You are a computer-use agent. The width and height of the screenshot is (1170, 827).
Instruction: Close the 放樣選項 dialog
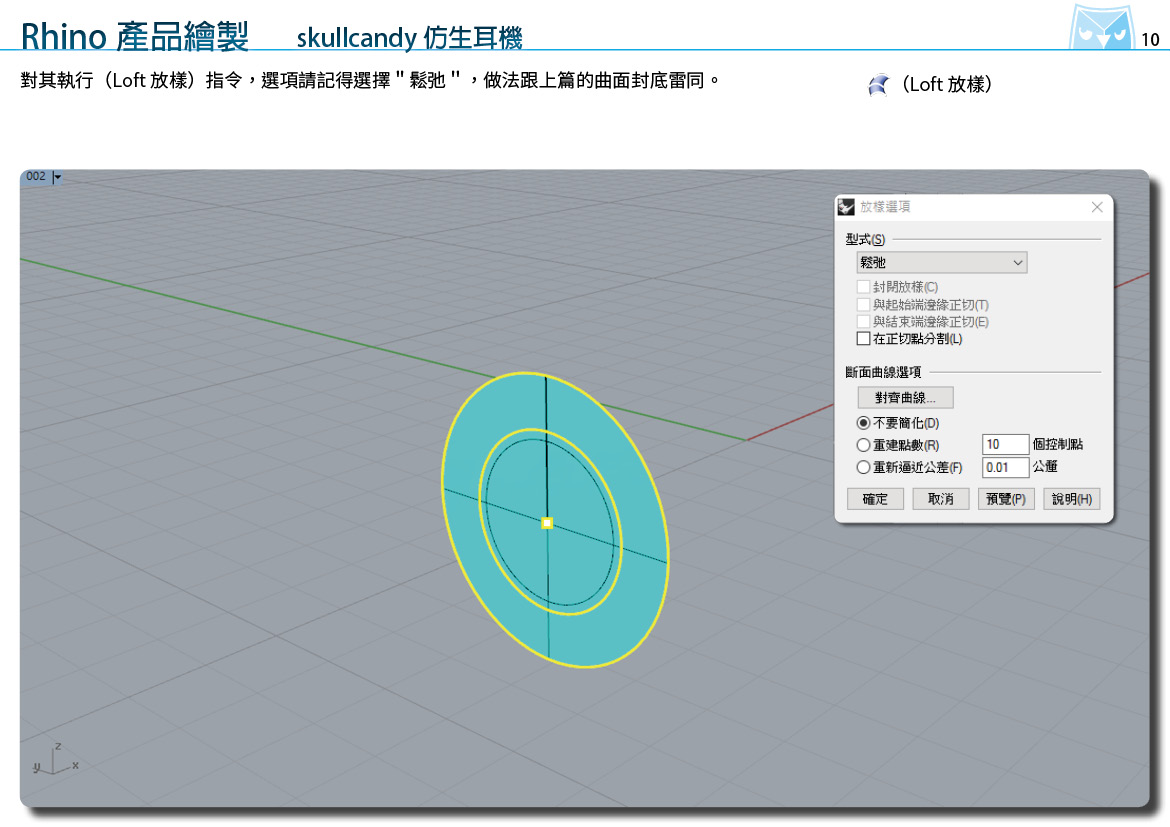(1097, 207)
